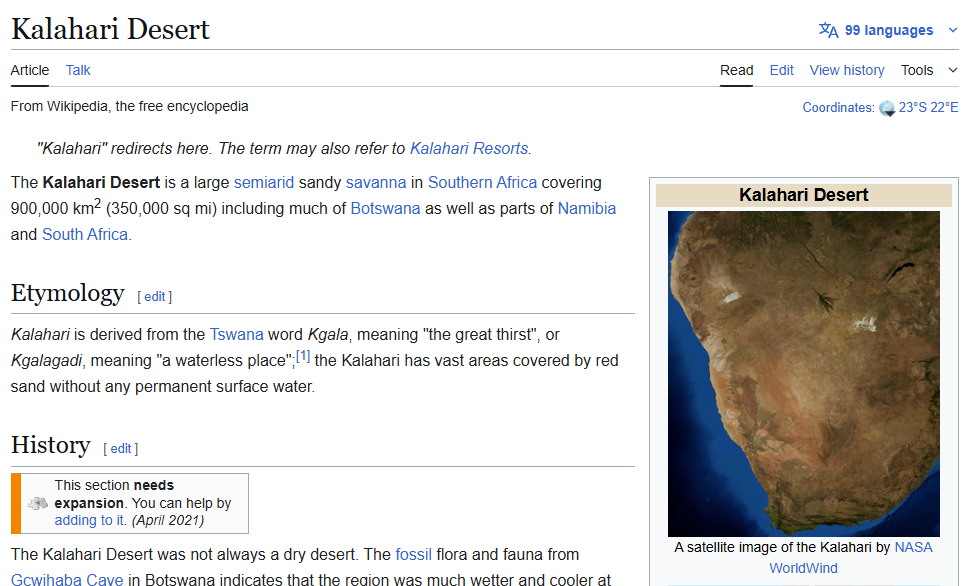Switch to the Article tab
This screenshot has height=586, width=966.
(30, 70)
